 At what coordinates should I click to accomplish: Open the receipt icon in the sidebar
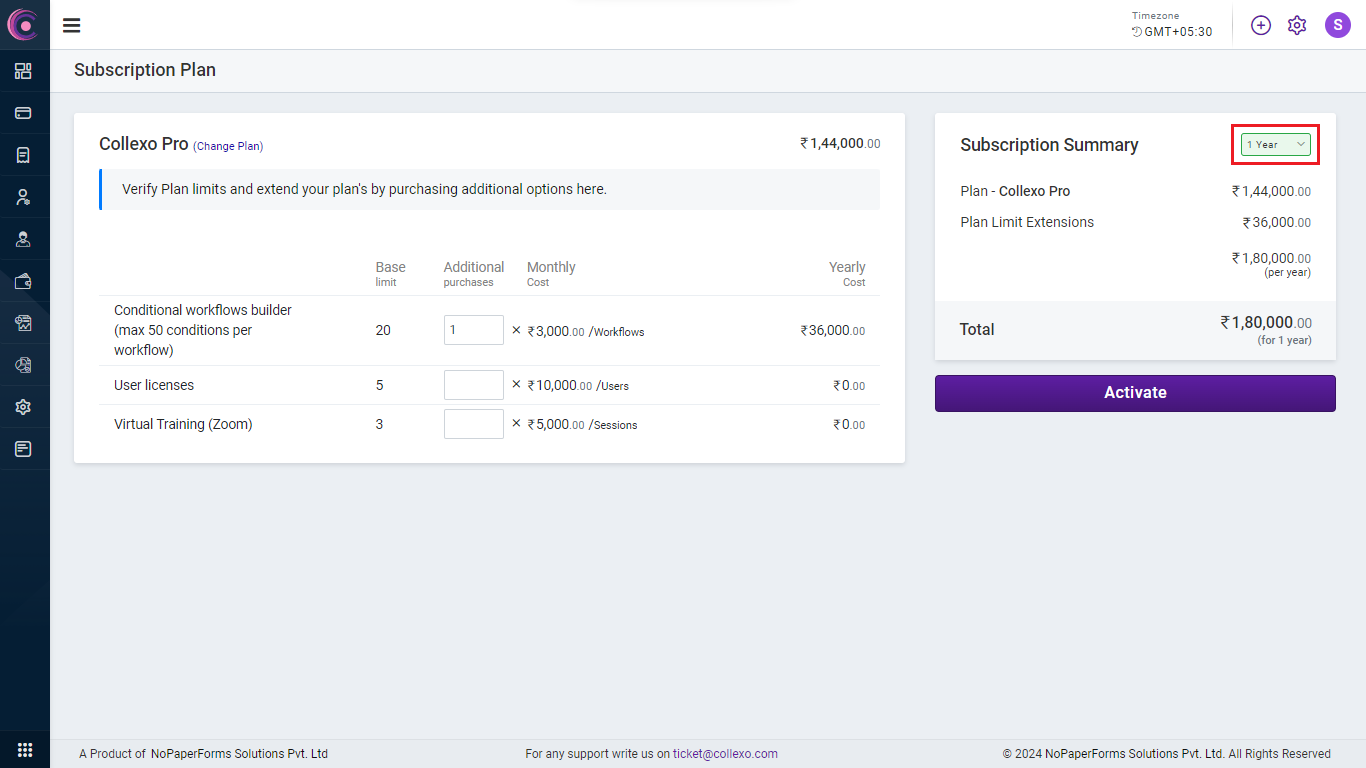(23, 155)
